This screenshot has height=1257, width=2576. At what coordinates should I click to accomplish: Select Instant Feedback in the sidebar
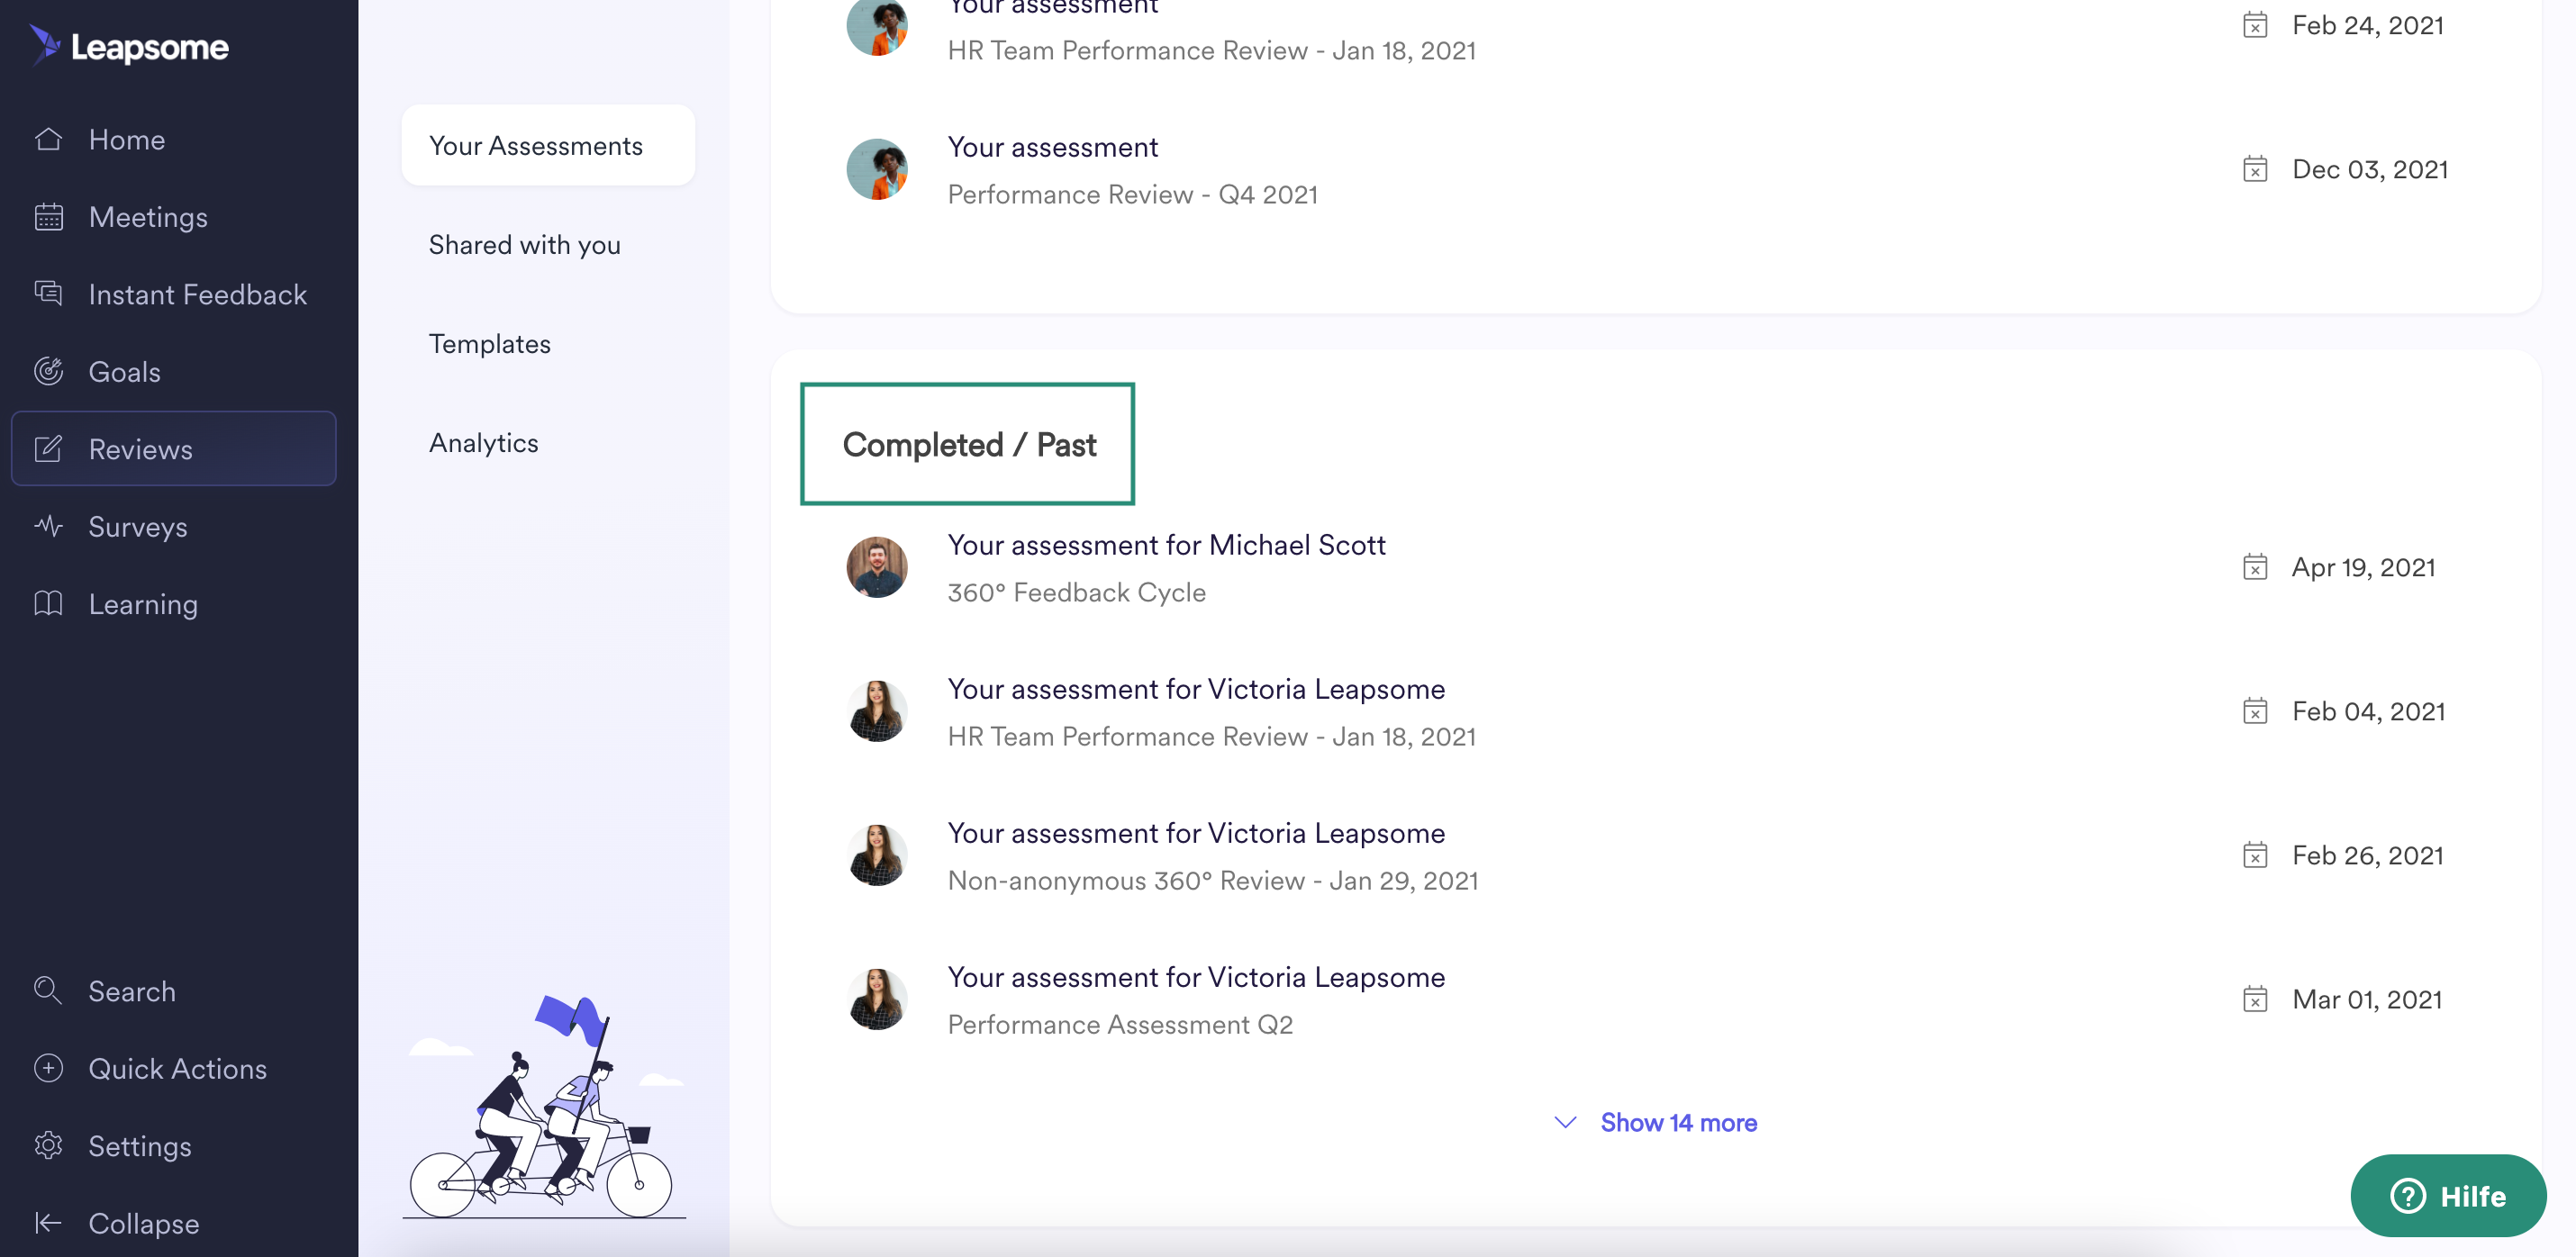tap(198, 294)
